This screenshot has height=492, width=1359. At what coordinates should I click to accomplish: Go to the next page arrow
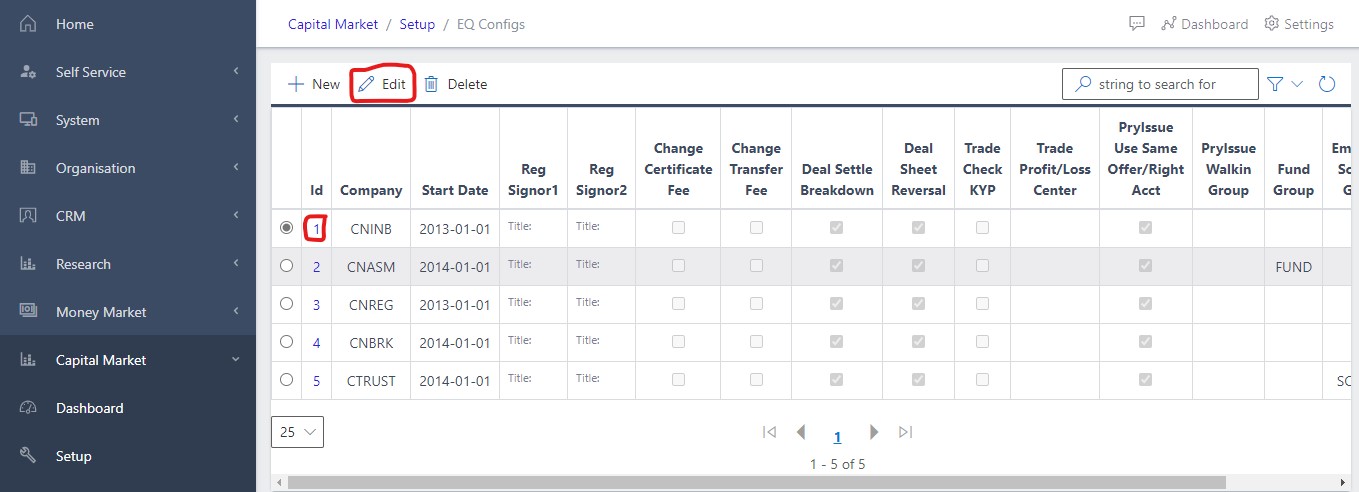coord(874,432)
